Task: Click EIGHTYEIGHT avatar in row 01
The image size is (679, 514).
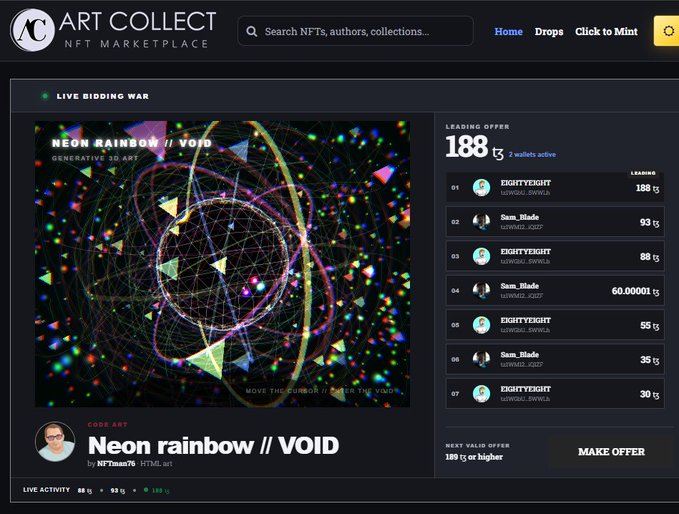Action: tap(482, 187)
